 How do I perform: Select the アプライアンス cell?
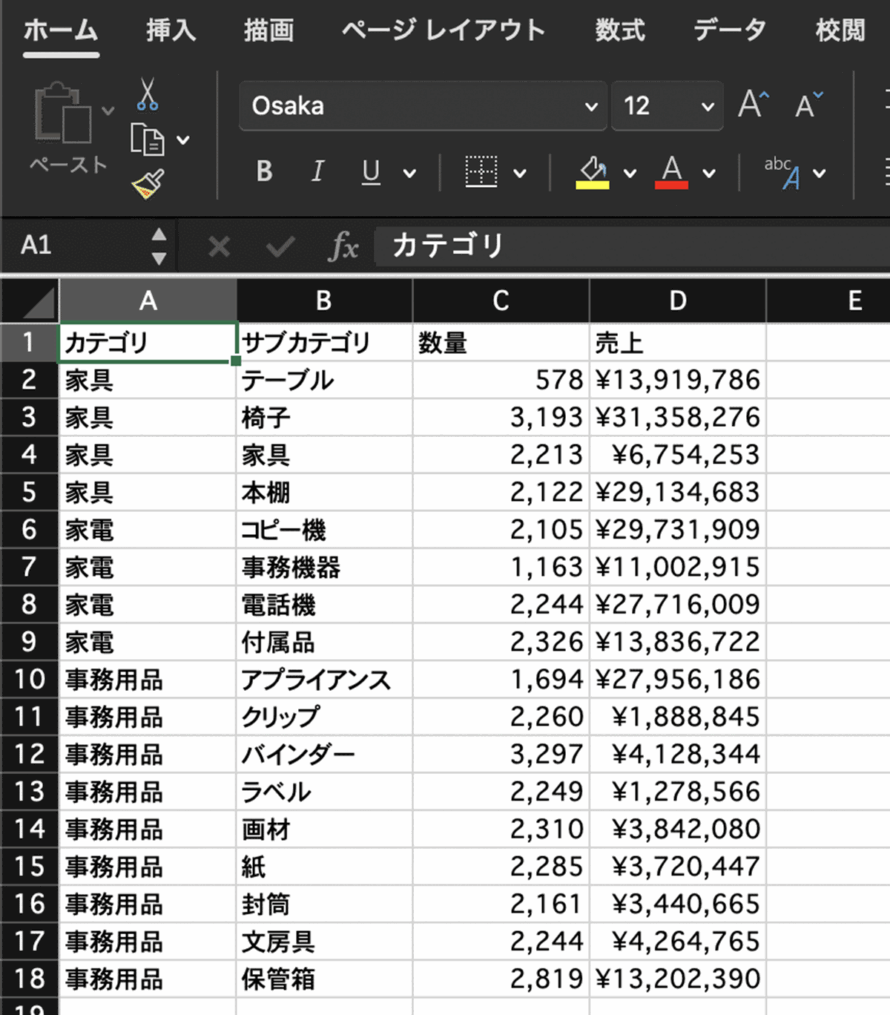pos(324,679)
